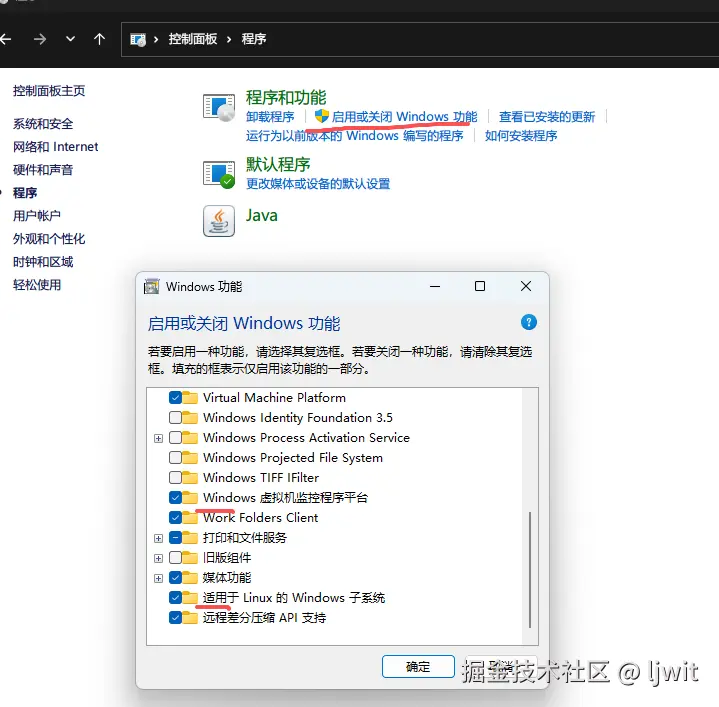The width and height of the screenshot is (719, 707).
Task: Click folder icon next to Virtual Machine Platform
Action: (190, 398)
